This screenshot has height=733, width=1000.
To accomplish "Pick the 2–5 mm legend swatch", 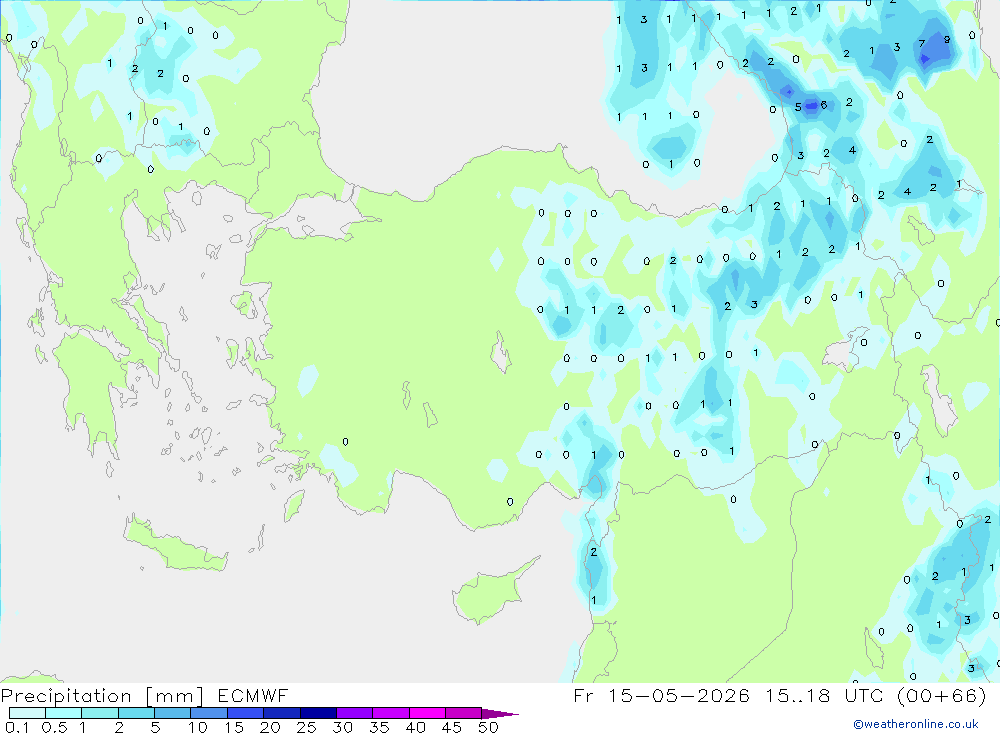I will [136, 713].
